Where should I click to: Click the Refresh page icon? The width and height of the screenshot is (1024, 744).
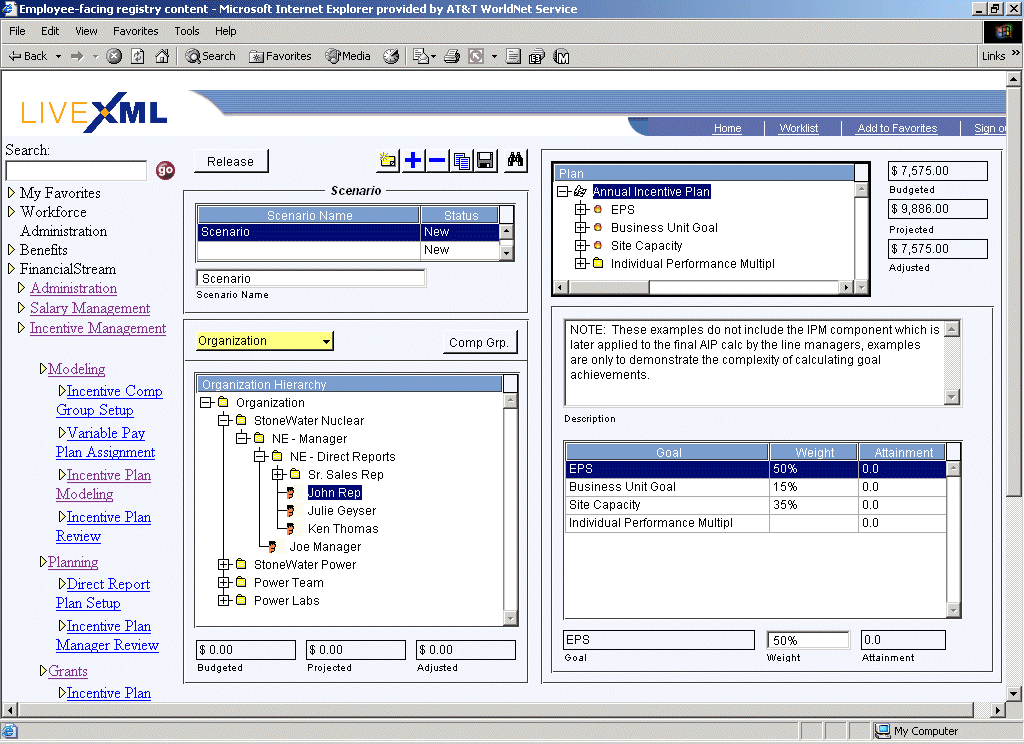[138, 56]
